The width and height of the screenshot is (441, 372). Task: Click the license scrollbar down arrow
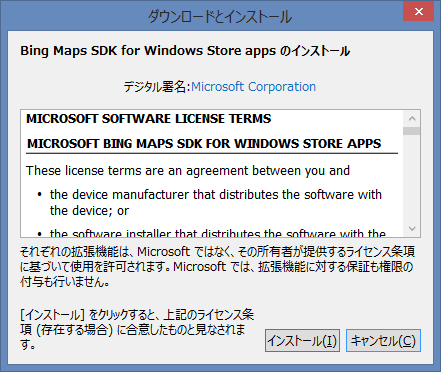[x=412, y=229]
